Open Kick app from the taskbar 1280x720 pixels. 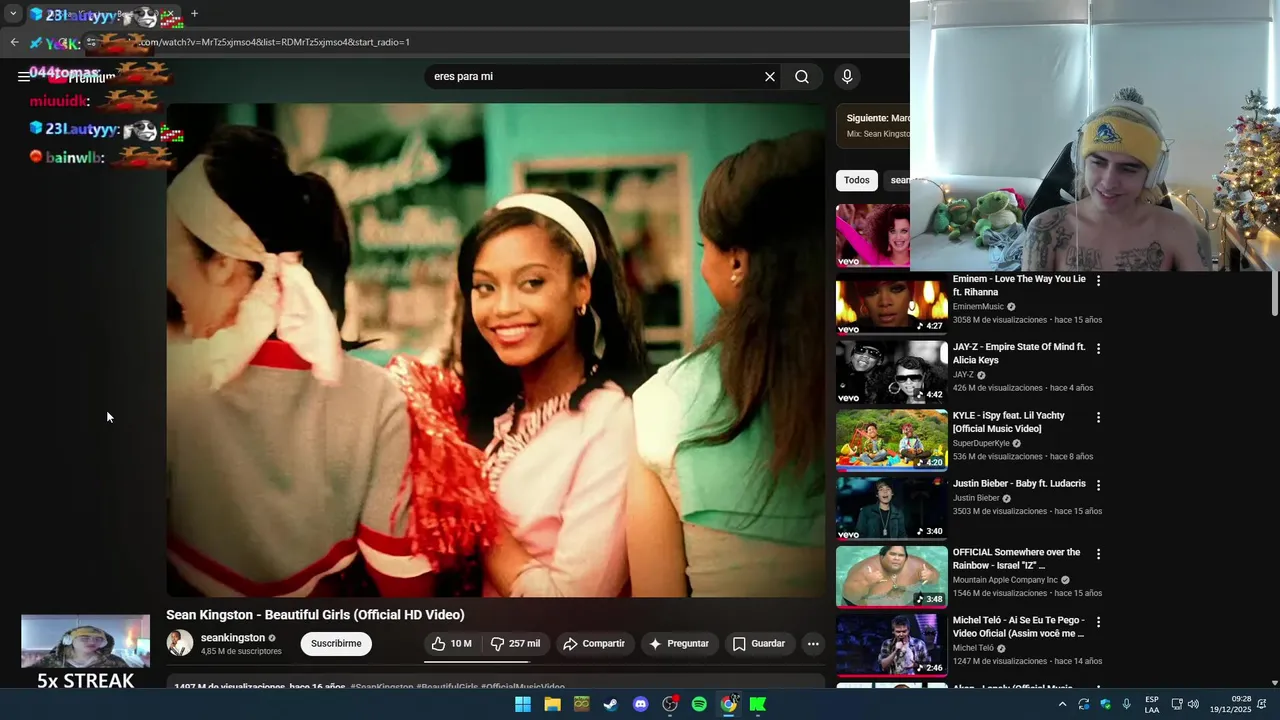[x=758, y=704]
